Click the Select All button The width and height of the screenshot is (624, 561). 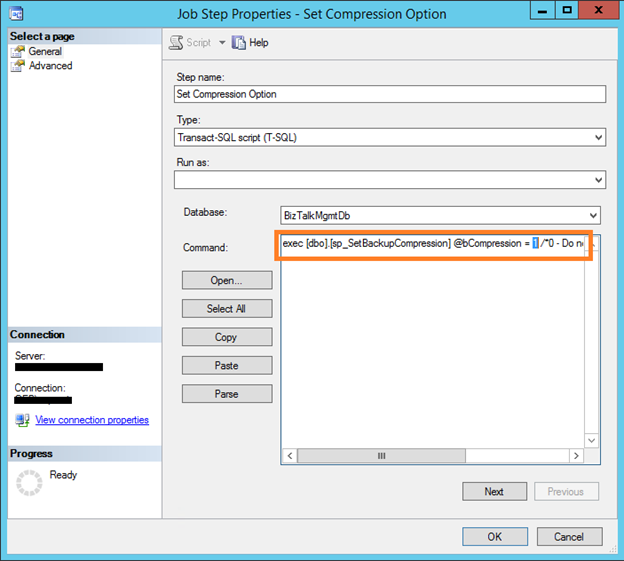click(x=227, y=309)
